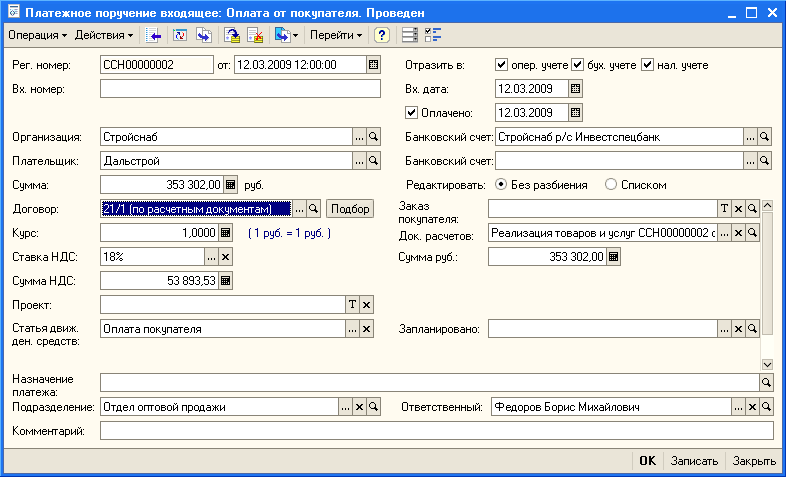Clear the Статья движ. ден. средств field
Image resolution: width=786 pixels, height=477 pixels.
[366, 329]
